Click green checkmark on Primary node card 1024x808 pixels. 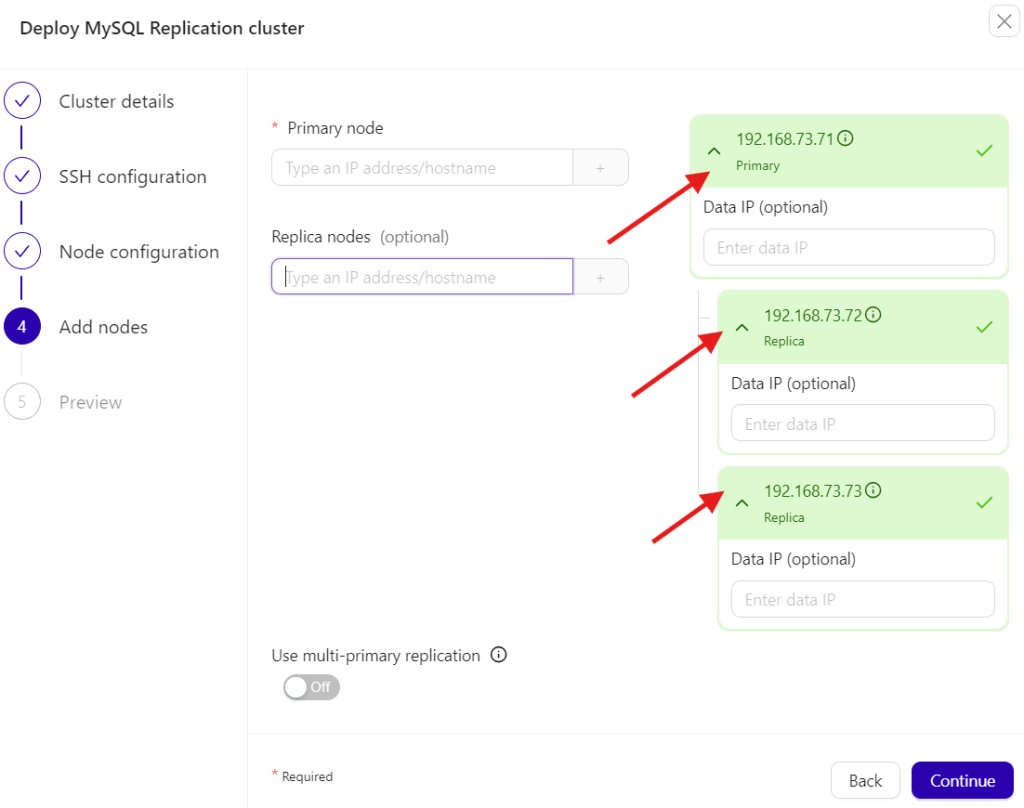(x=984, y=151)
